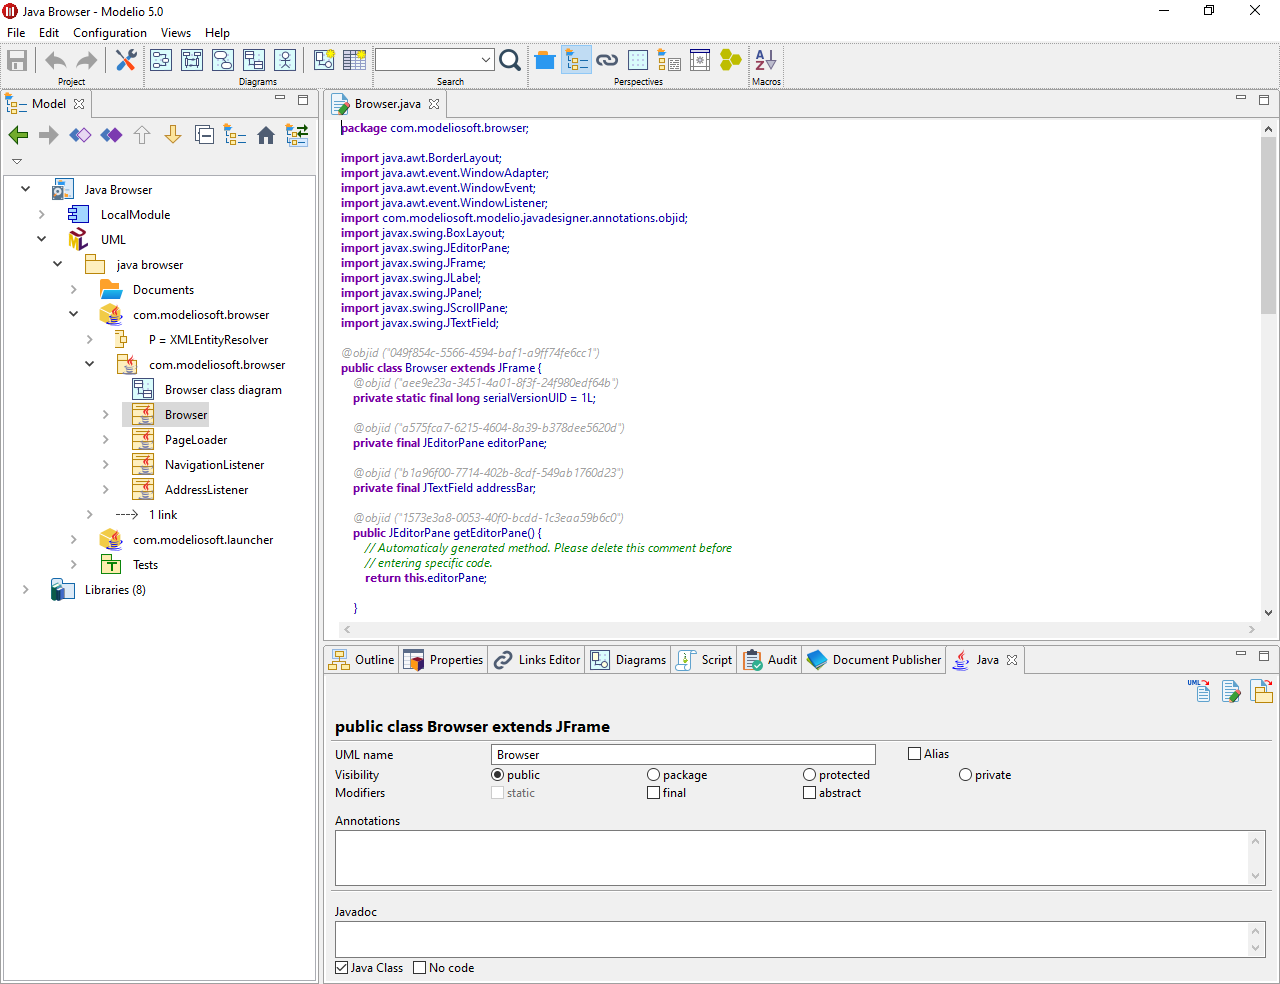Switch to the Properties tab

tap(444, 660)
